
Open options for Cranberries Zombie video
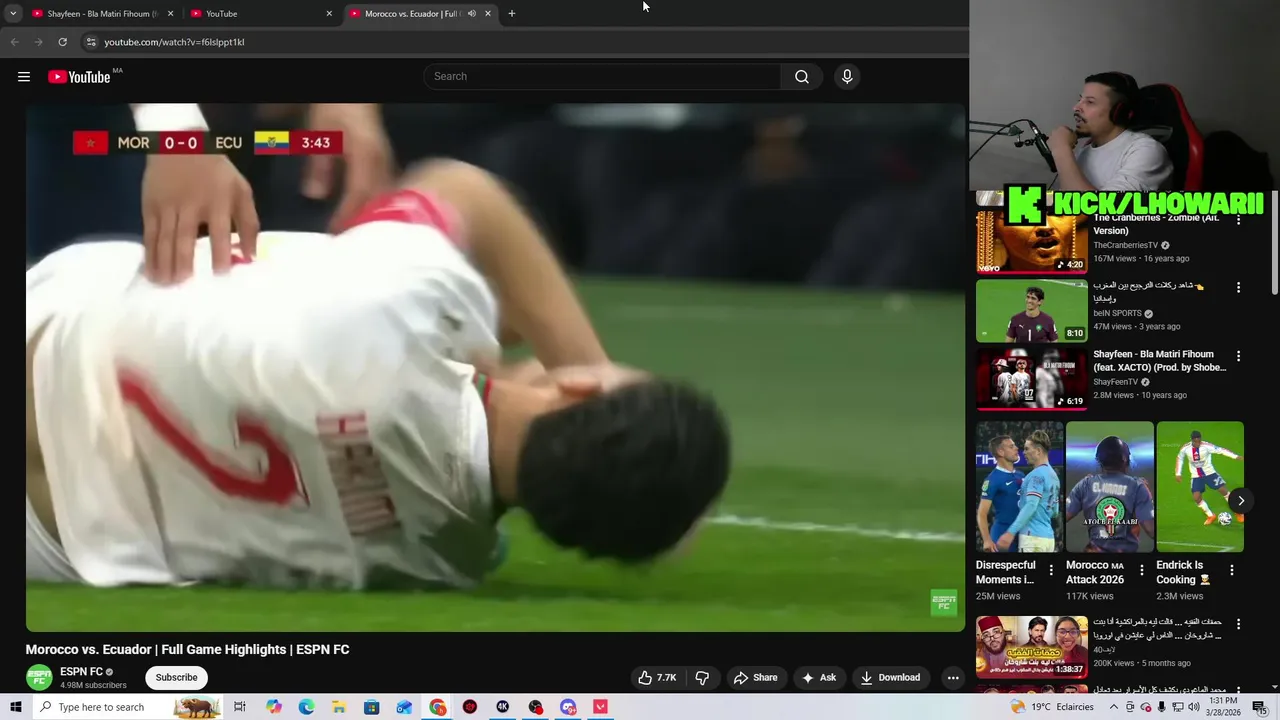click(1238, 219)
